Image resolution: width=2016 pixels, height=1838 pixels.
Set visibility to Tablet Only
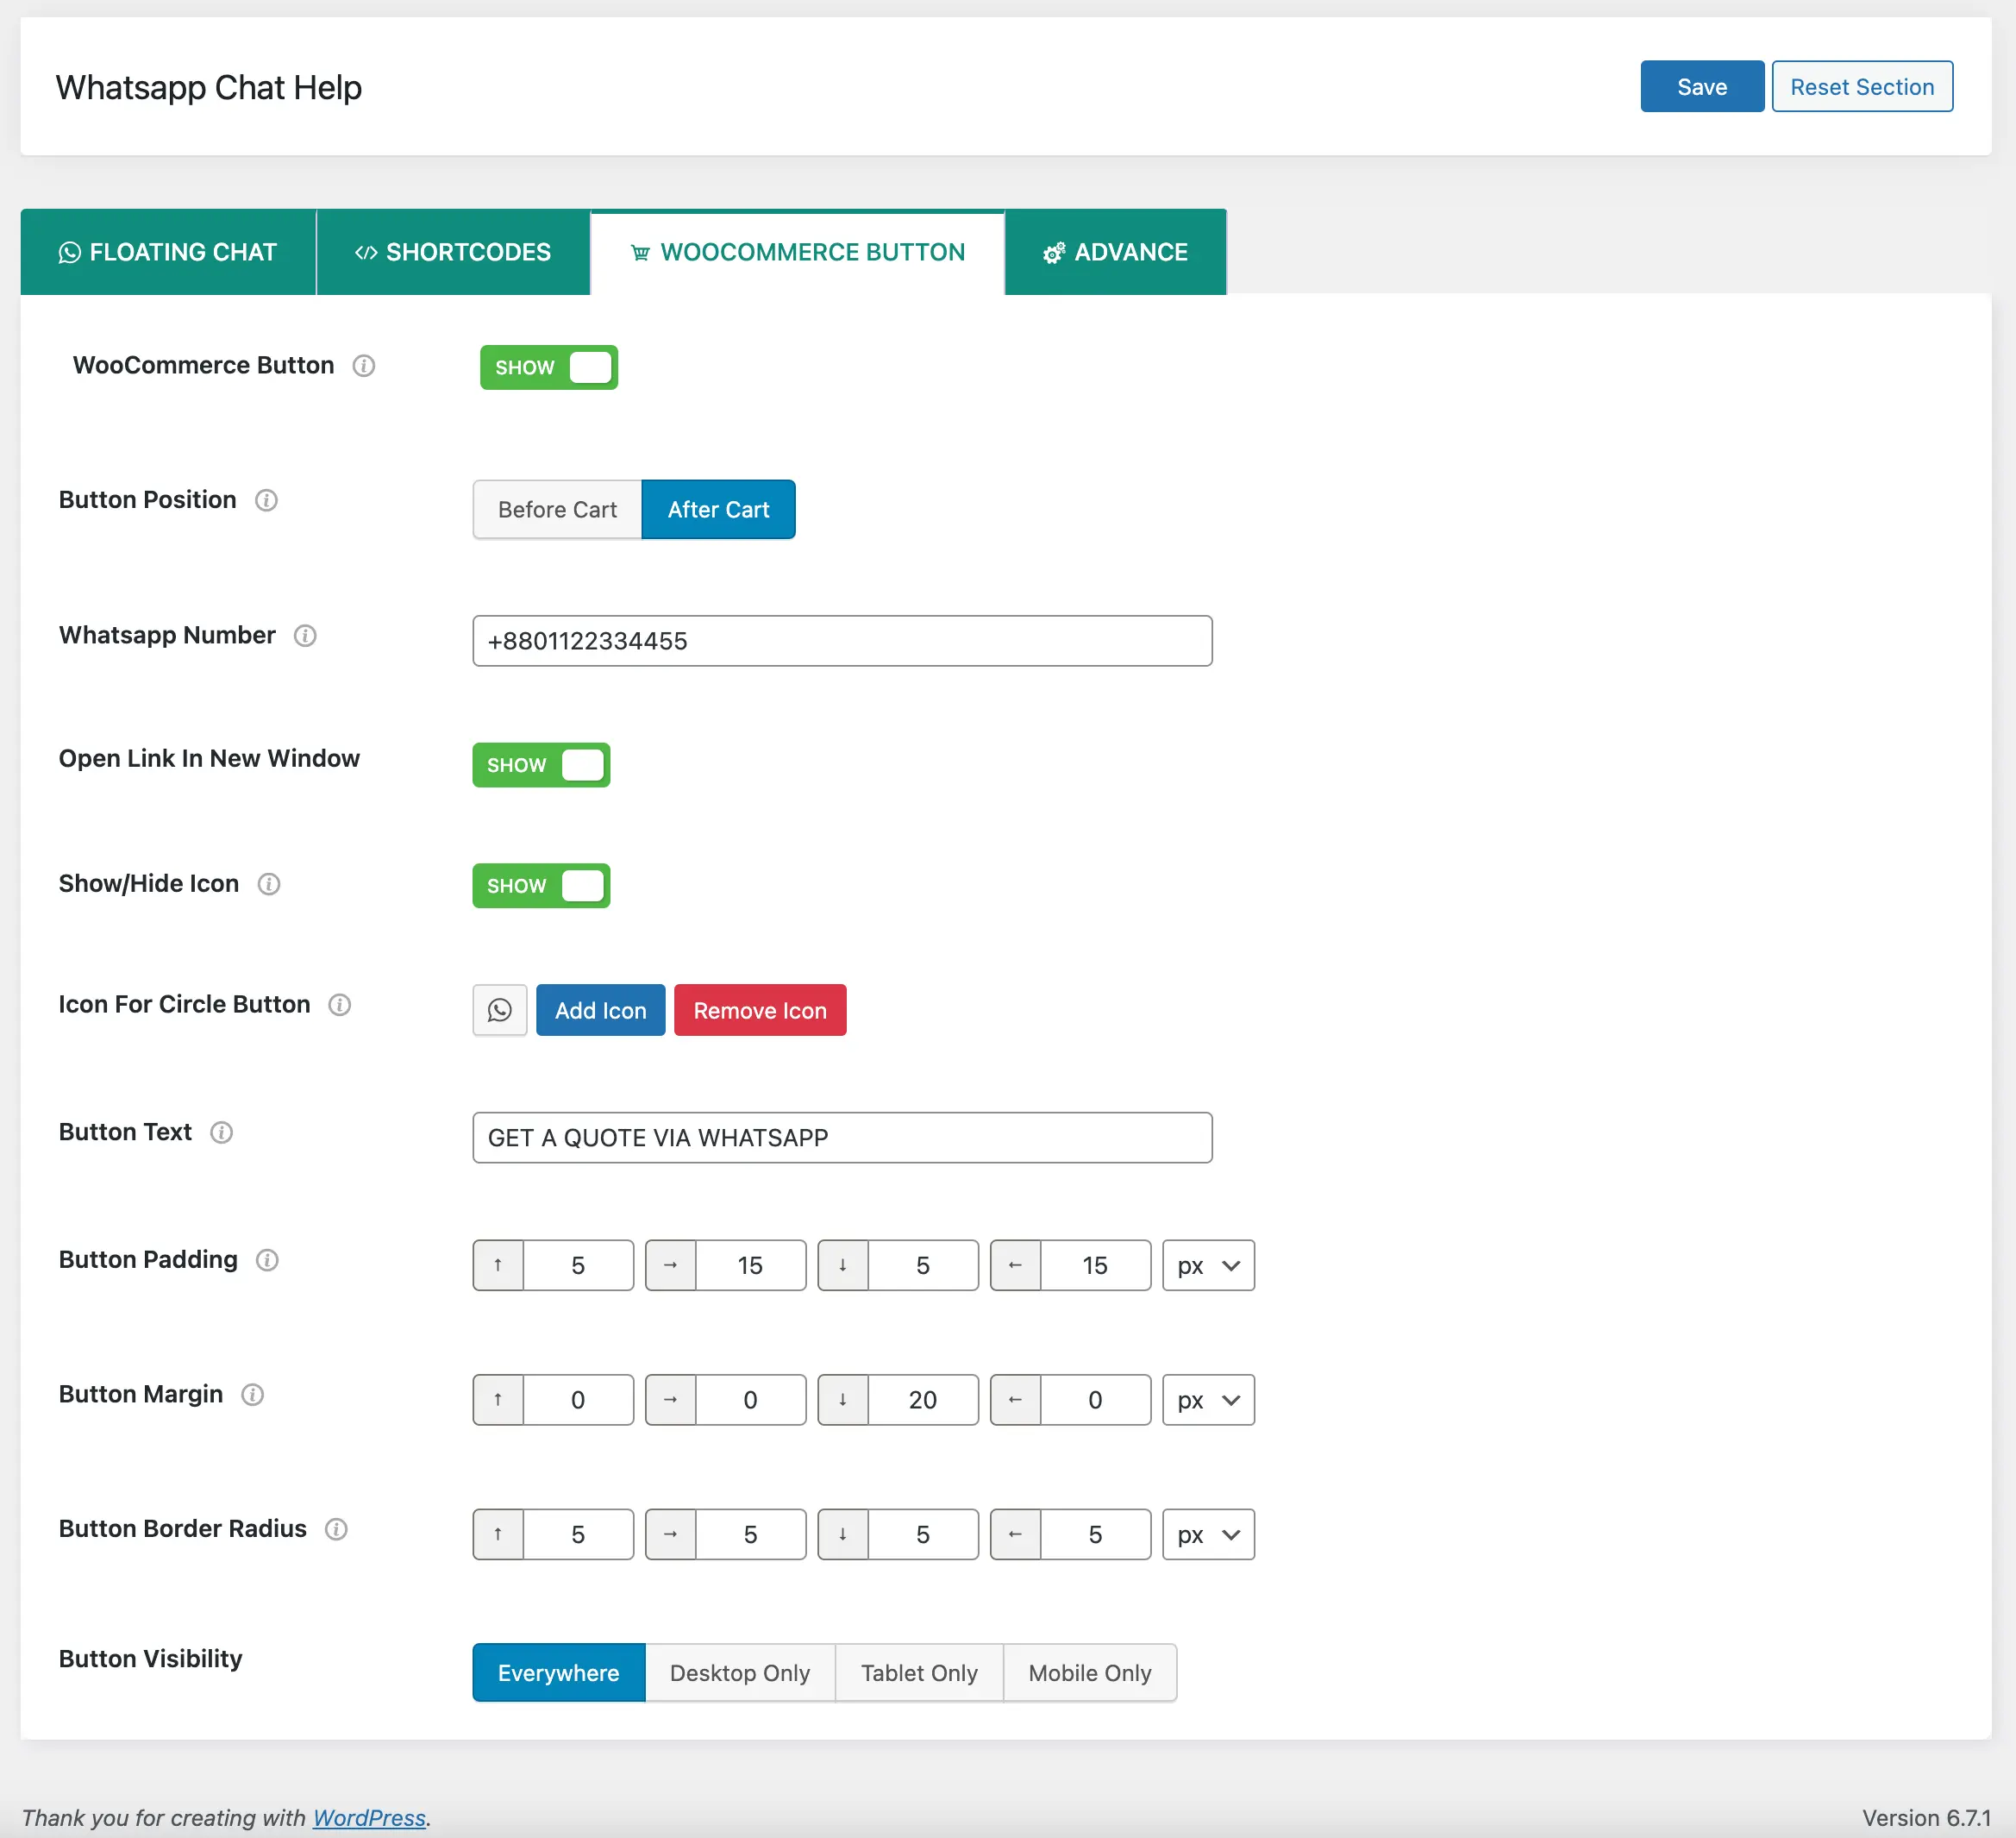pyautogui.click(x=919, y=1673)
